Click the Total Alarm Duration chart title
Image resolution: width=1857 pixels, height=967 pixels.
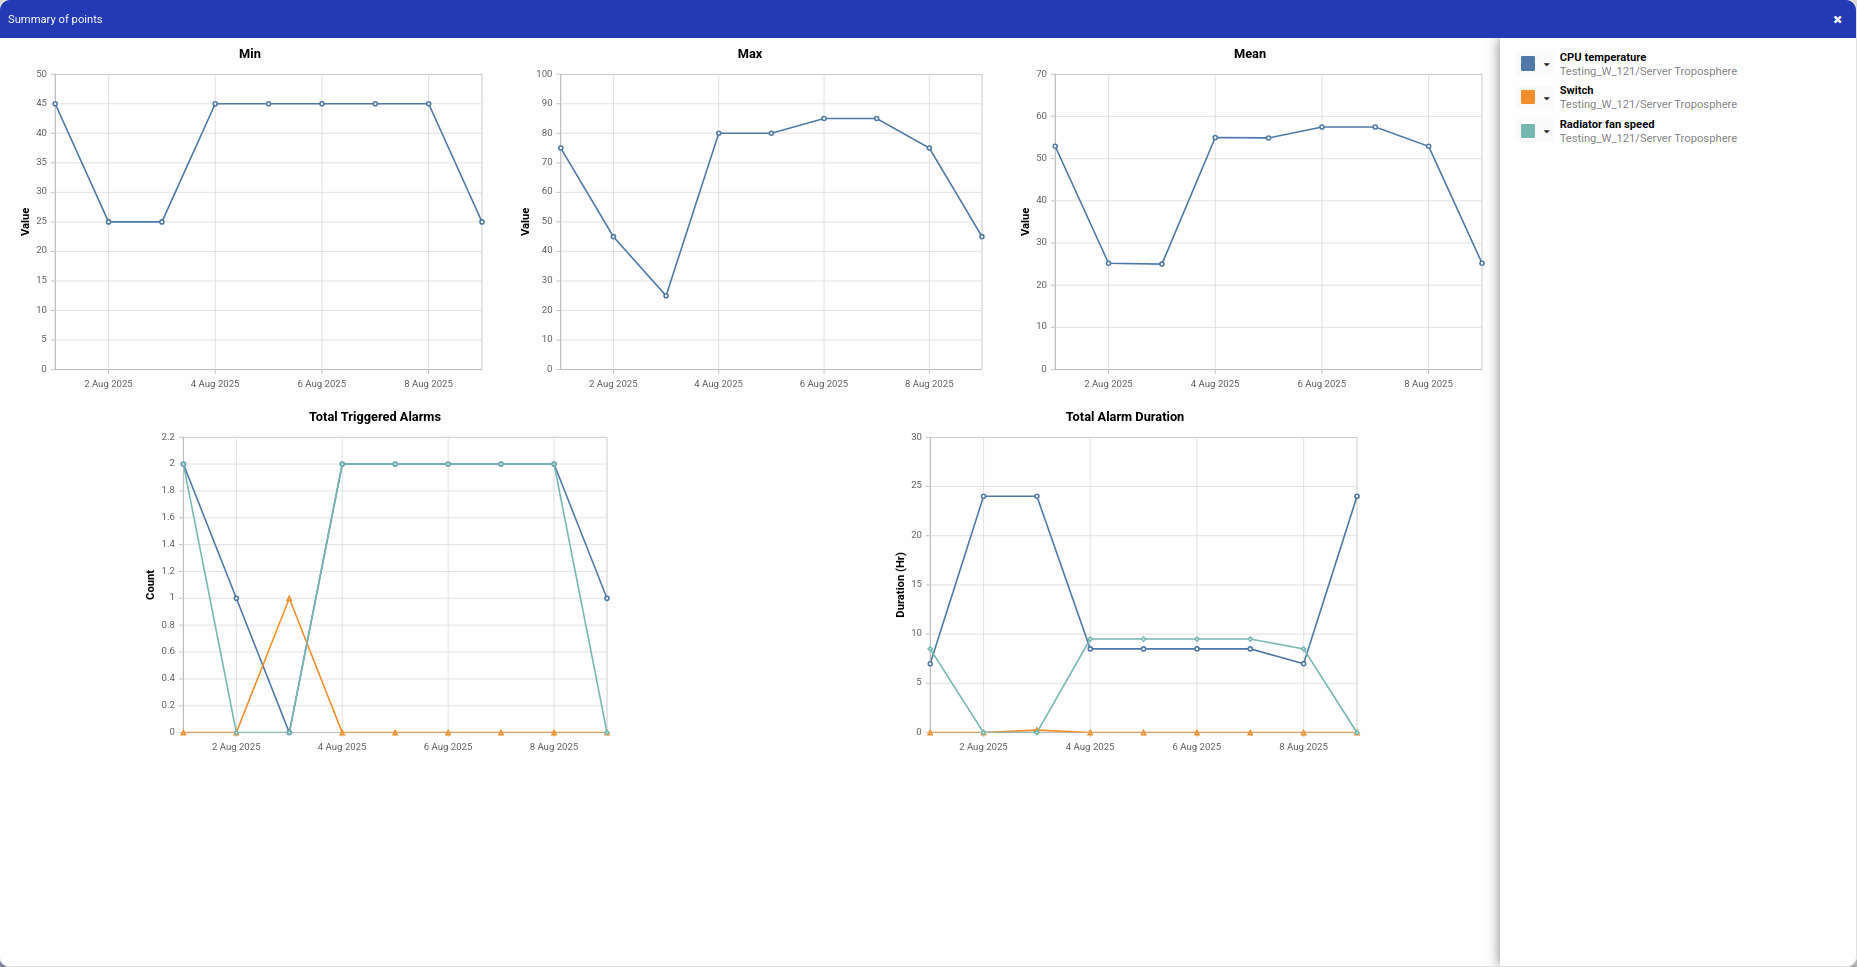[1125, 417]
